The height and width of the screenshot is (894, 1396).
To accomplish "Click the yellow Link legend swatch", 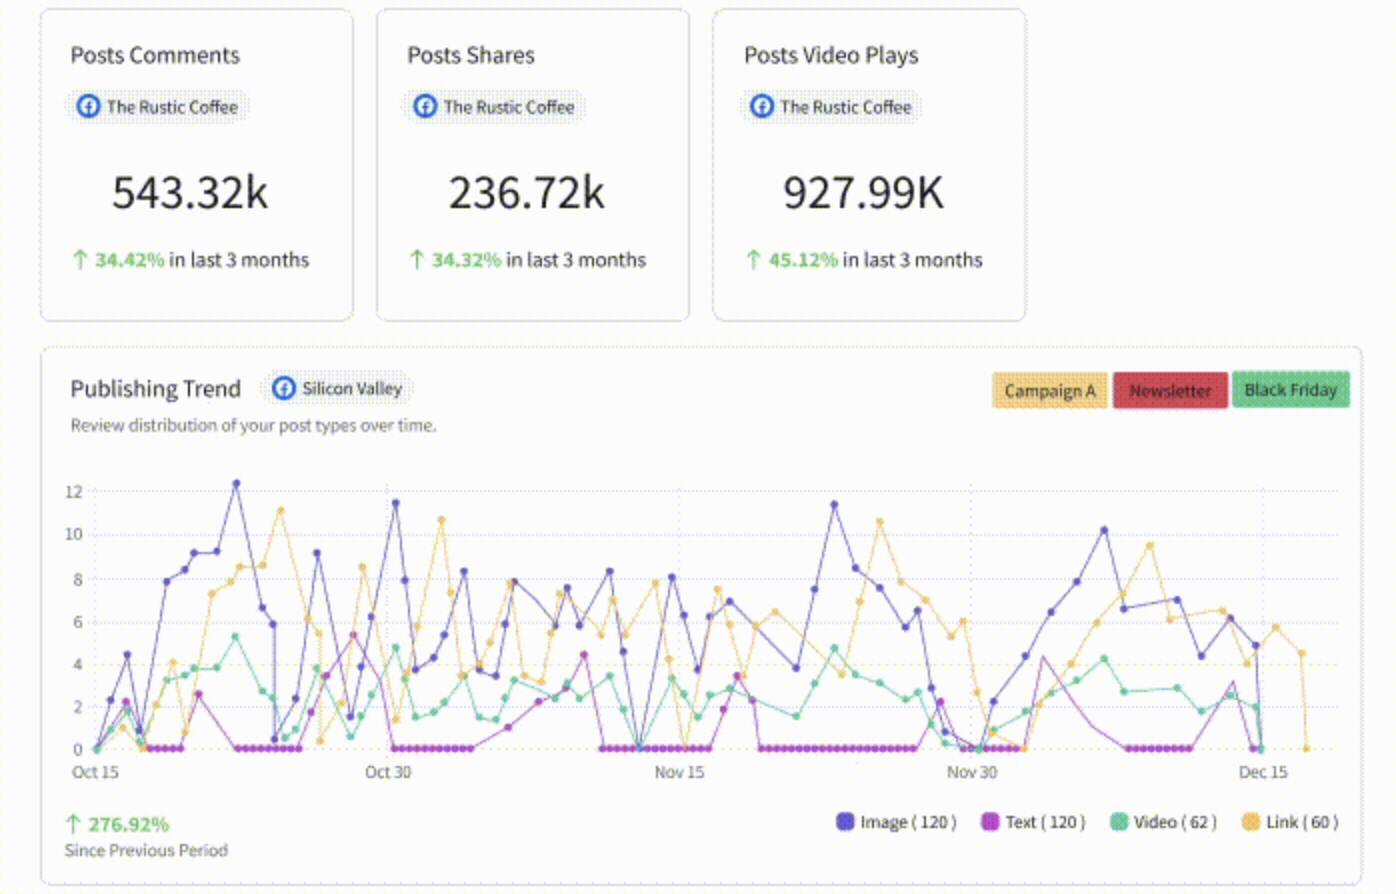I will 1250,822.
